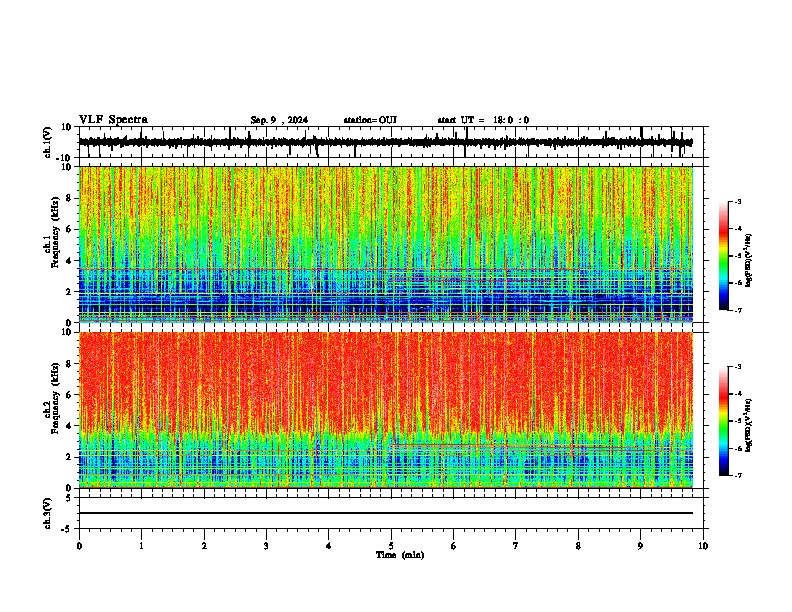Click the ch.1 spectrogram color bar

tap(723, 256)
